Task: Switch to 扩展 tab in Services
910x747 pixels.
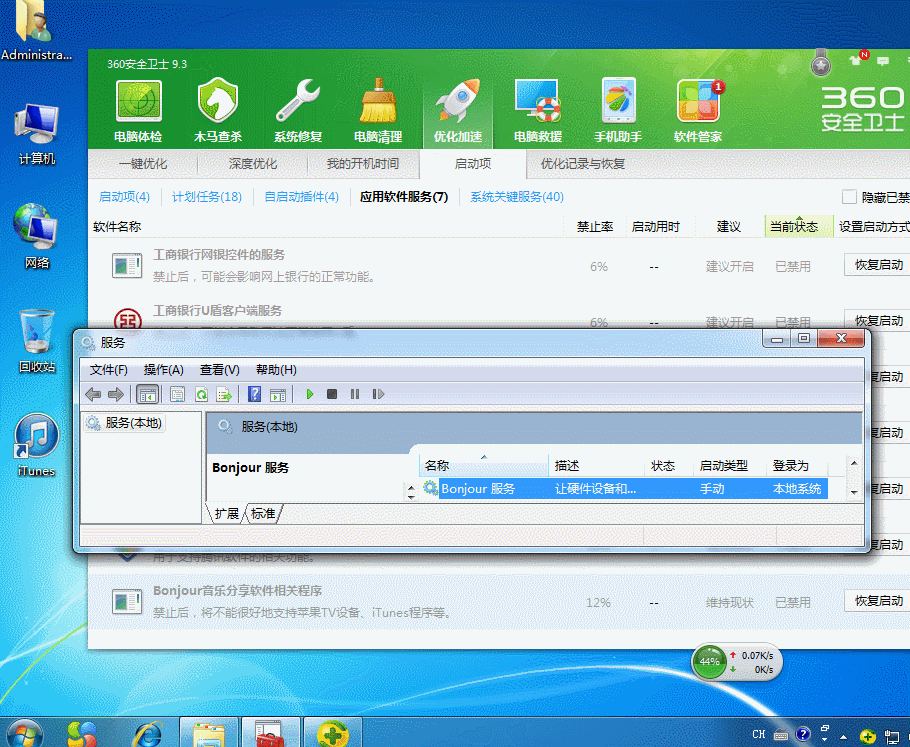Action: click(226, 514)
